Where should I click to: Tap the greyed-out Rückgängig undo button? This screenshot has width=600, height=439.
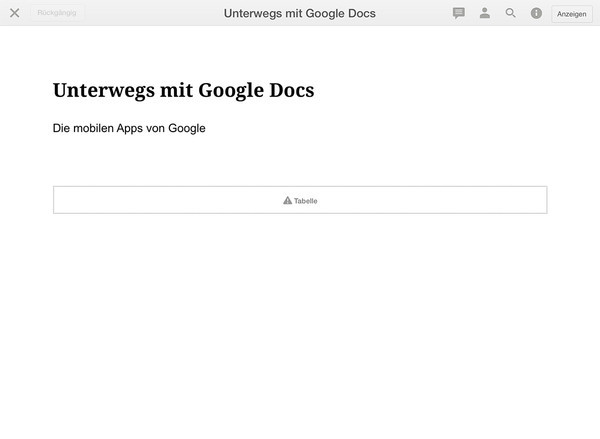pos(55,13)
